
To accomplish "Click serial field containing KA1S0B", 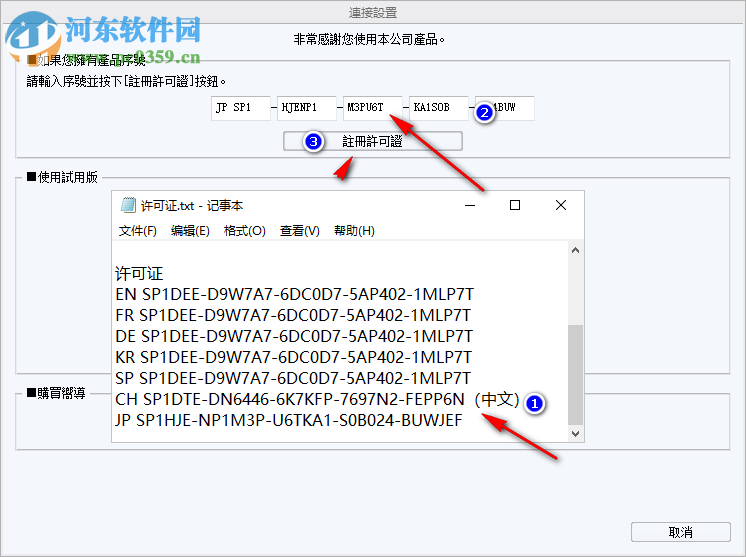I will pyautogui.click(x=439, y=107).
